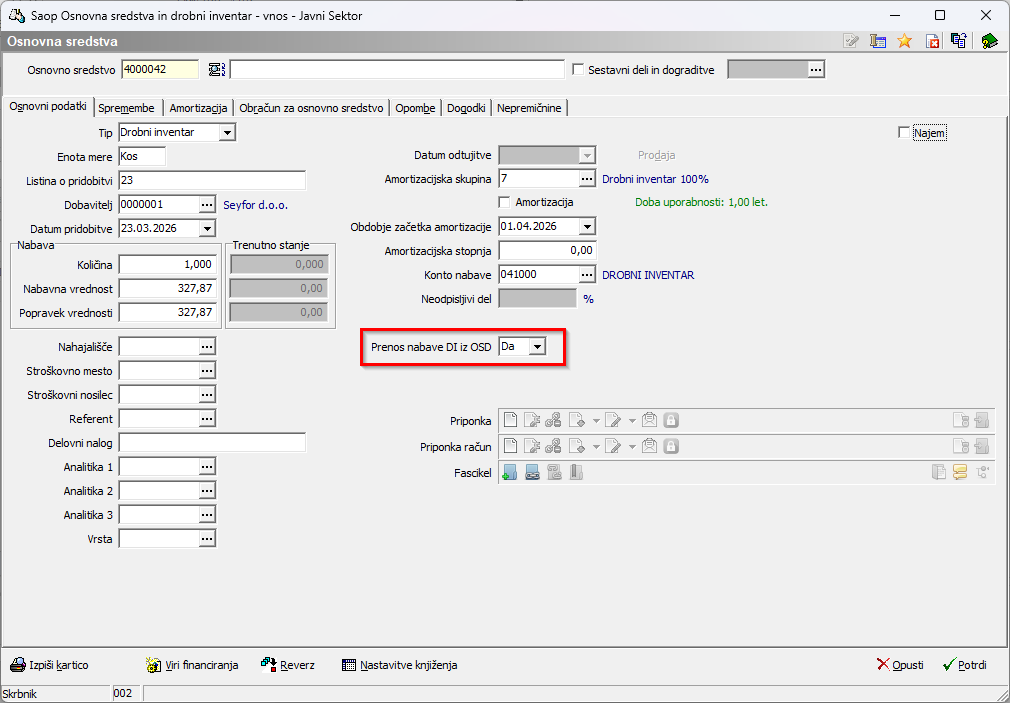Click the favorites star icon in header

(904, 41)
